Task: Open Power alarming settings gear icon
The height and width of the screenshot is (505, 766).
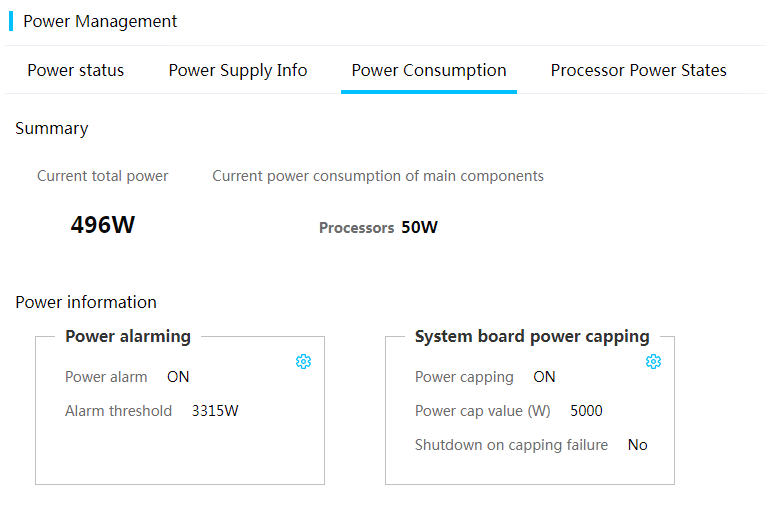Action: click(303, 361)
